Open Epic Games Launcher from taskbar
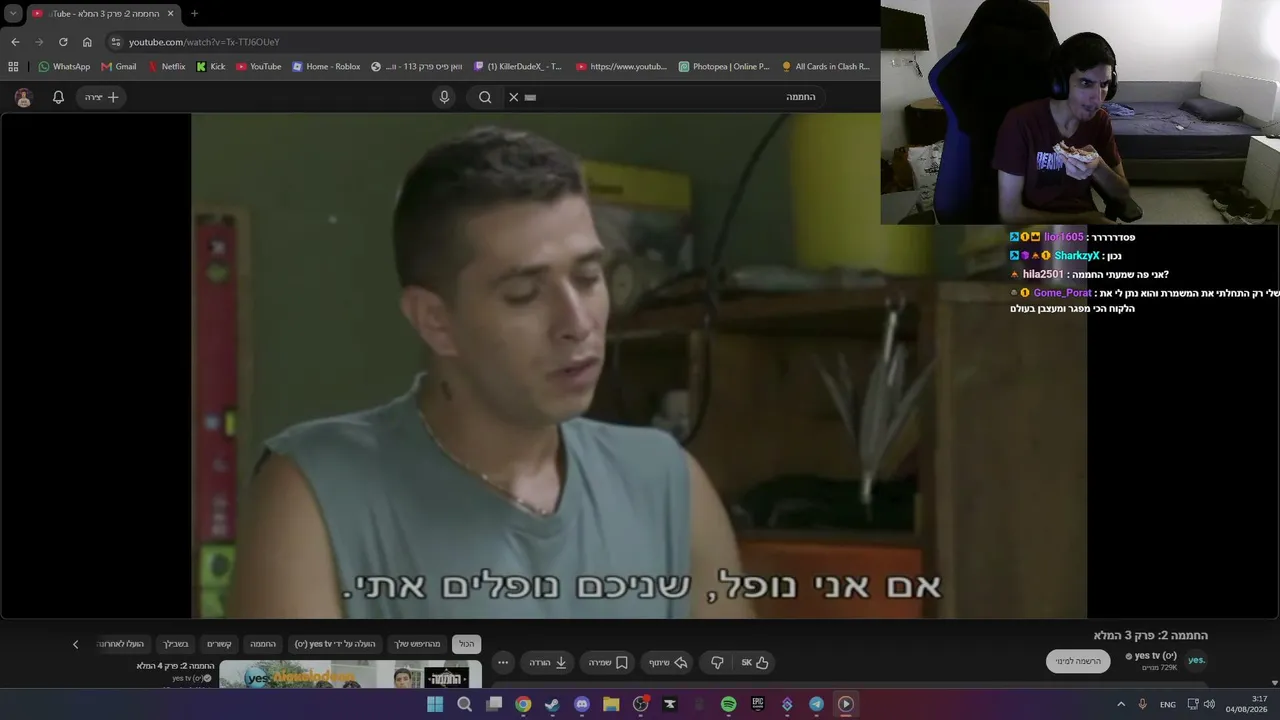 [758, 704]
